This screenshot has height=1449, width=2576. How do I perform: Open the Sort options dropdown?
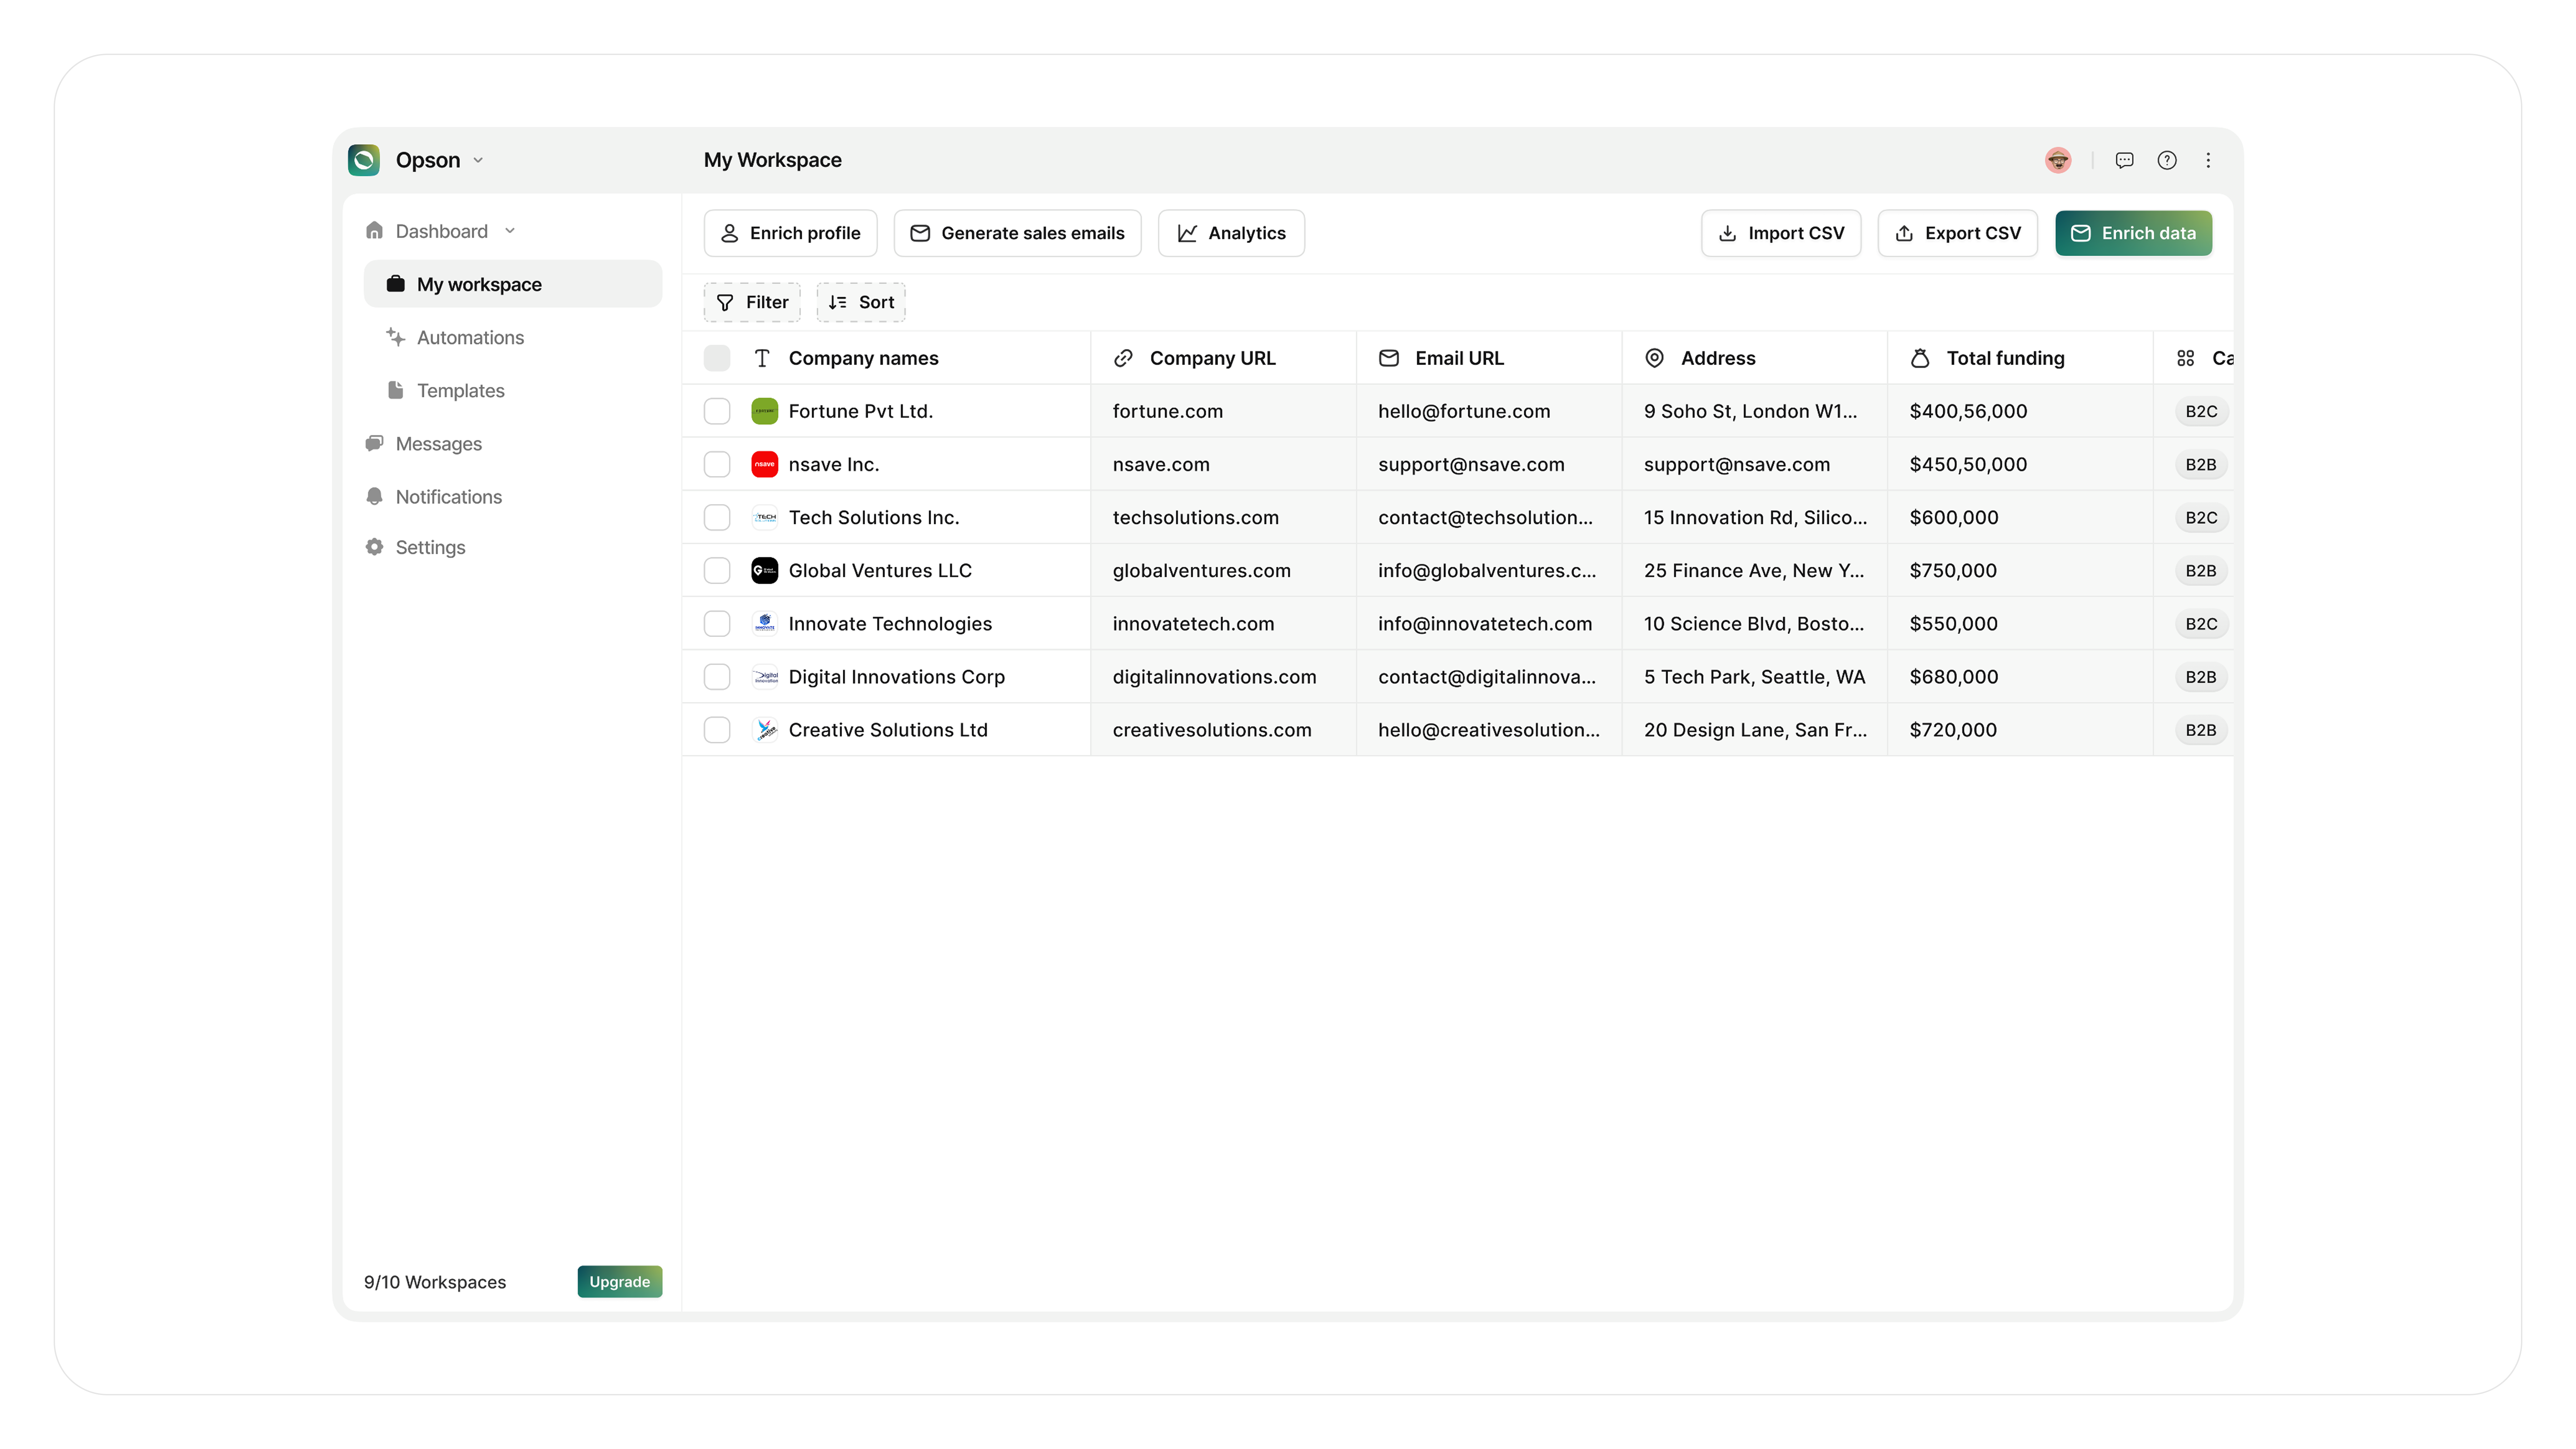click(861, 302)
